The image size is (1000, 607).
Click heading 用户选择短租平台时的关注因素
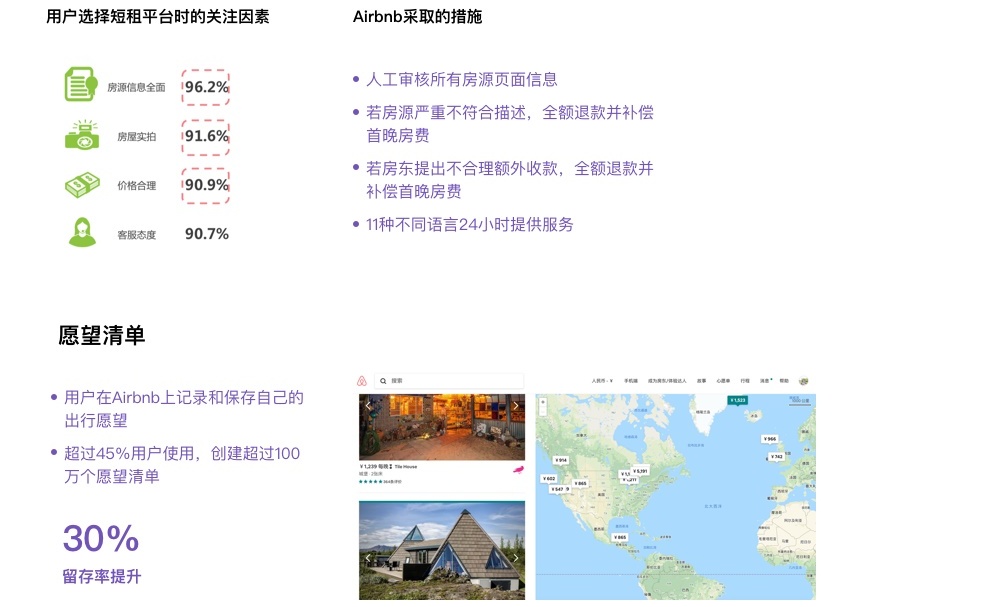click(x=158, y=17)
